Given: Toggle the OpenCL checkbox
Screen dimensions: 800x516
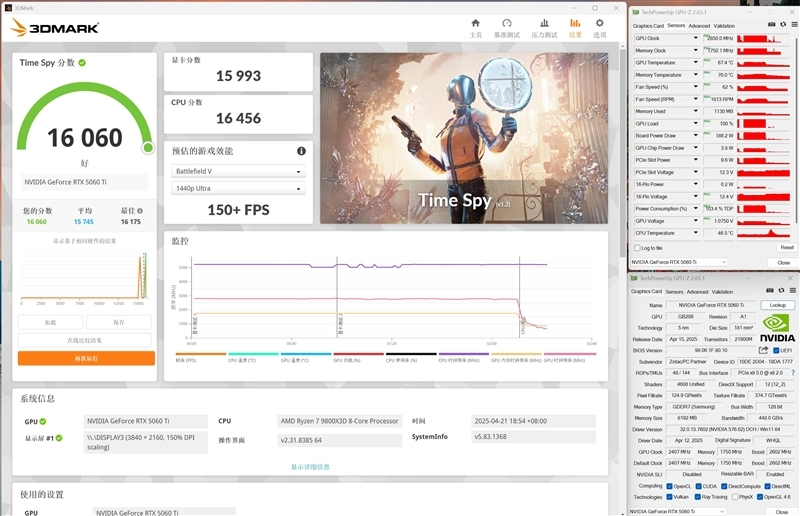Looking at the screenshot, I should [x=669, y=486].
